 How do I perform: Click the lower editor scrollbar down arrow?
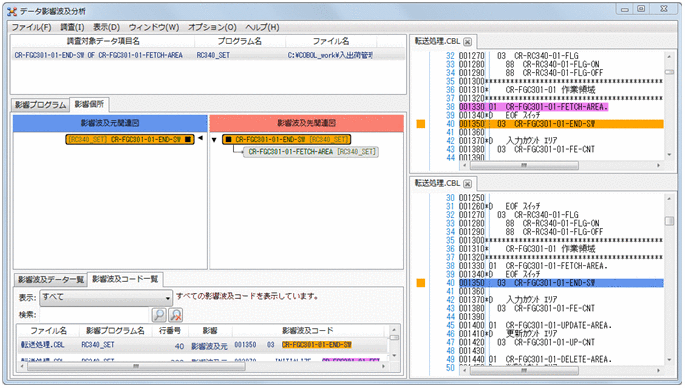[x=669, y=360]
